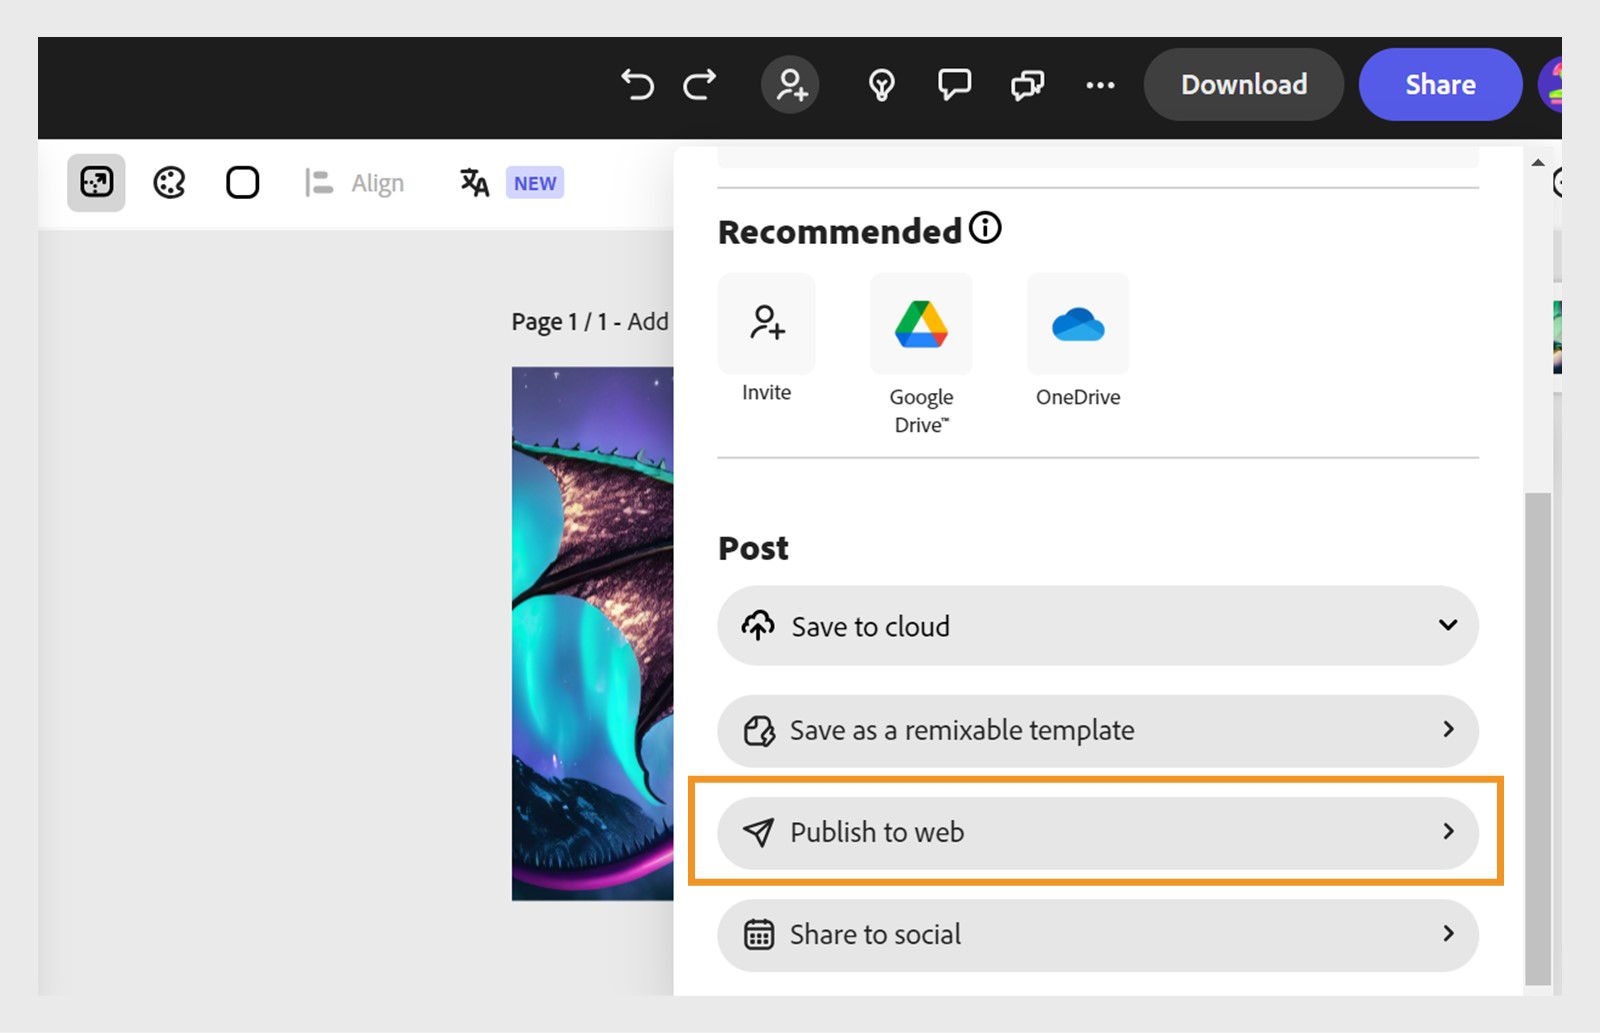This screenshot has width=1600, height=1033.
Task: Click the Invite option in the share panel
Action: point(766,323)
